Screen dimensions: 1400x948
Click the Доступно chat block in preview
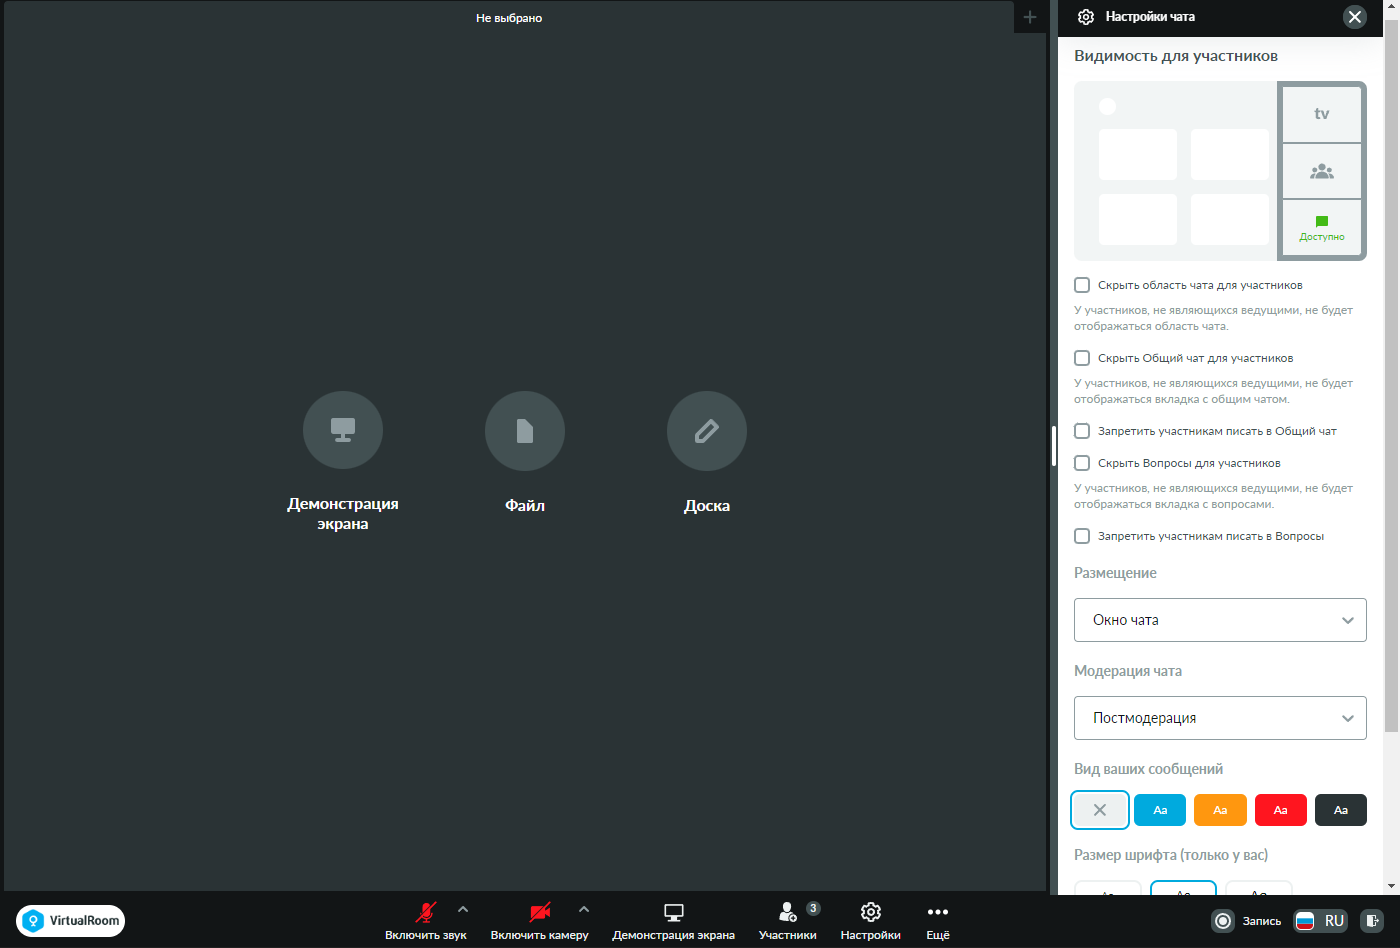(x=1322, y=228)
